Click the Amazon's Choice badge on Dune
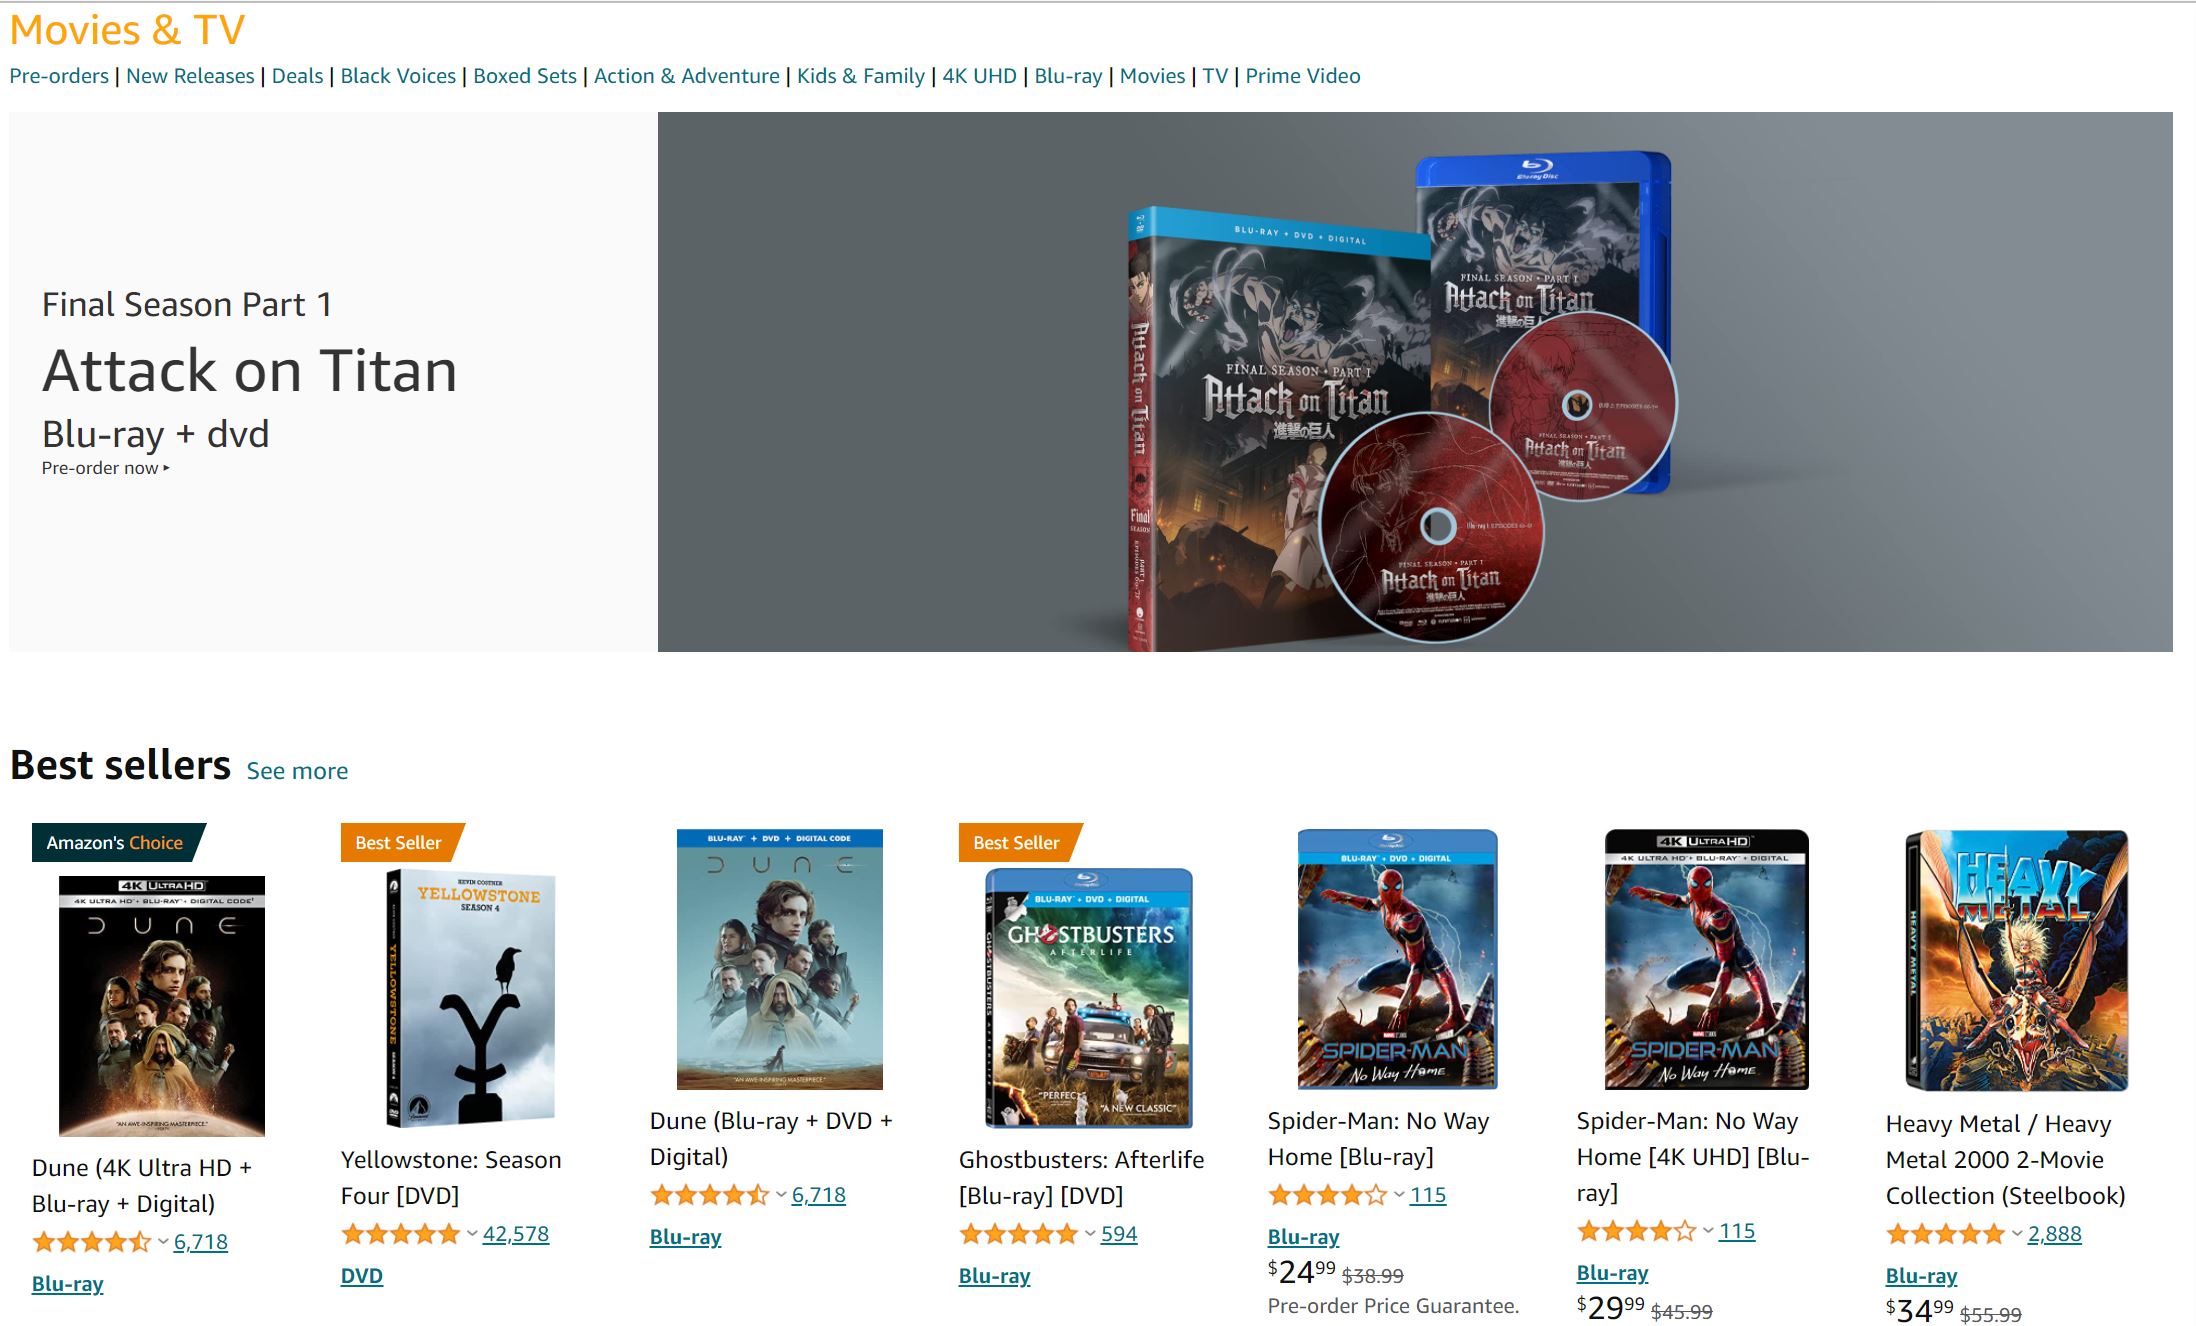The image size is (2196, 1326). [118, 842]
